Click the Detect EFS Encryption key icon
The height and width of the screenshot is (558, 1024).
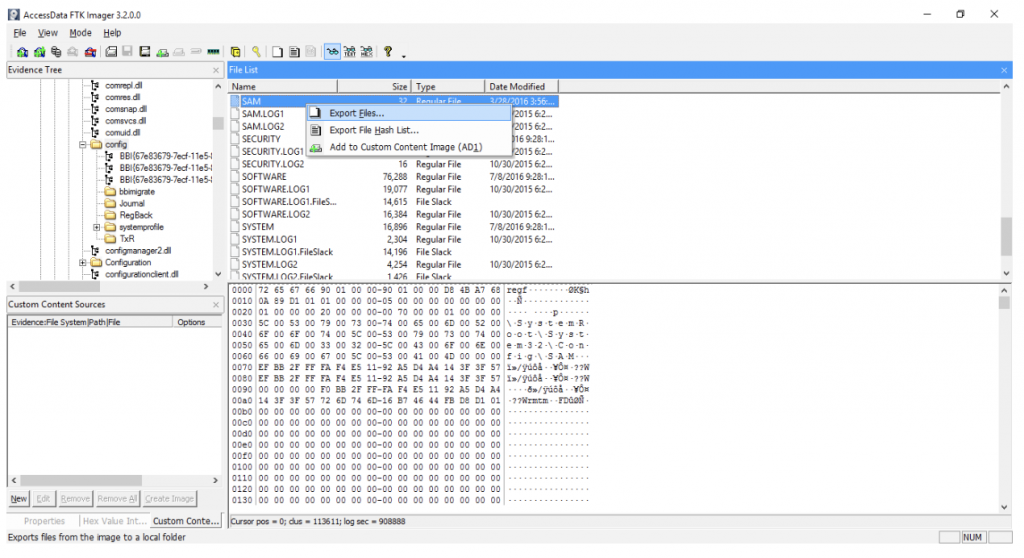point(257,52)
